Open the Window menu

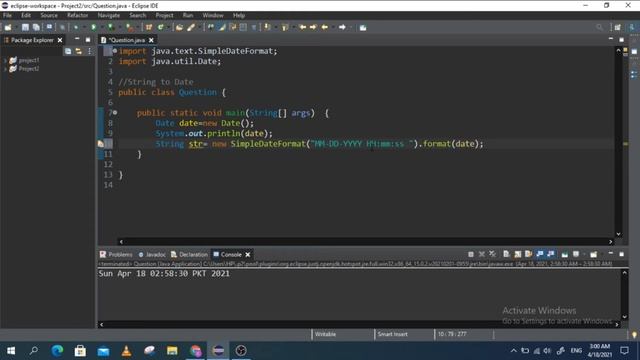click(x=213, y=15)
